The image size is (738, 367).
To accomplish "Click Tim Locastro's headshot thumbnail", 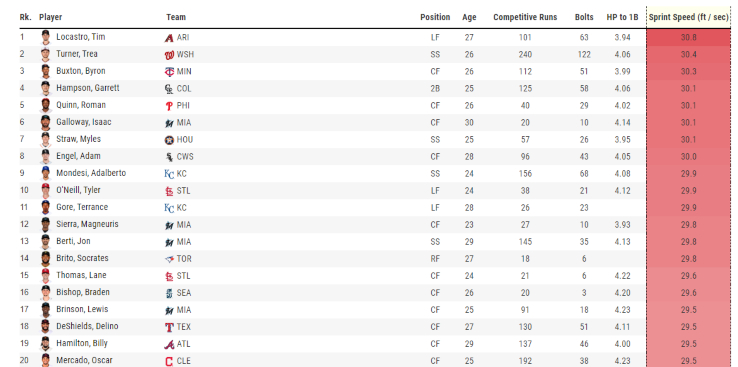I will pos(45,37).
